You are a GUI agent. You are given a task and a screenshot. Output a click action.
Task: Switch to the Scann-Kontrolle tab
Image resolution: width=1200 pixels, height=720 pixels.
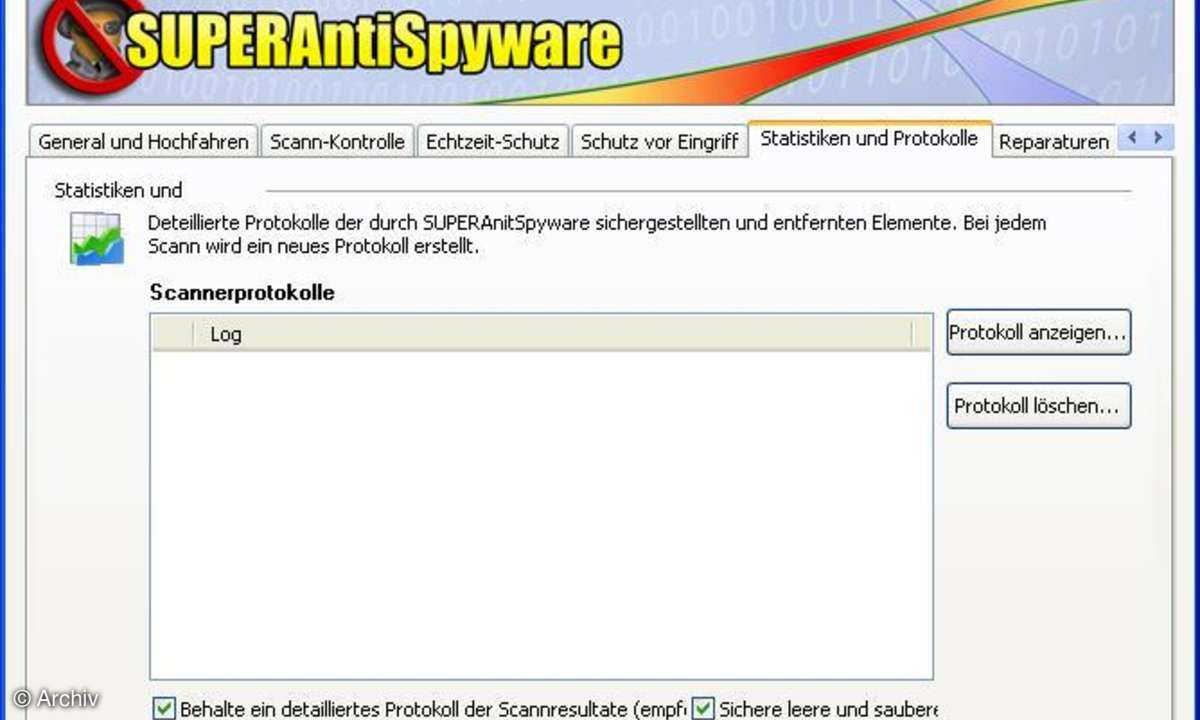pyautogui.click(x=337, y=141)
